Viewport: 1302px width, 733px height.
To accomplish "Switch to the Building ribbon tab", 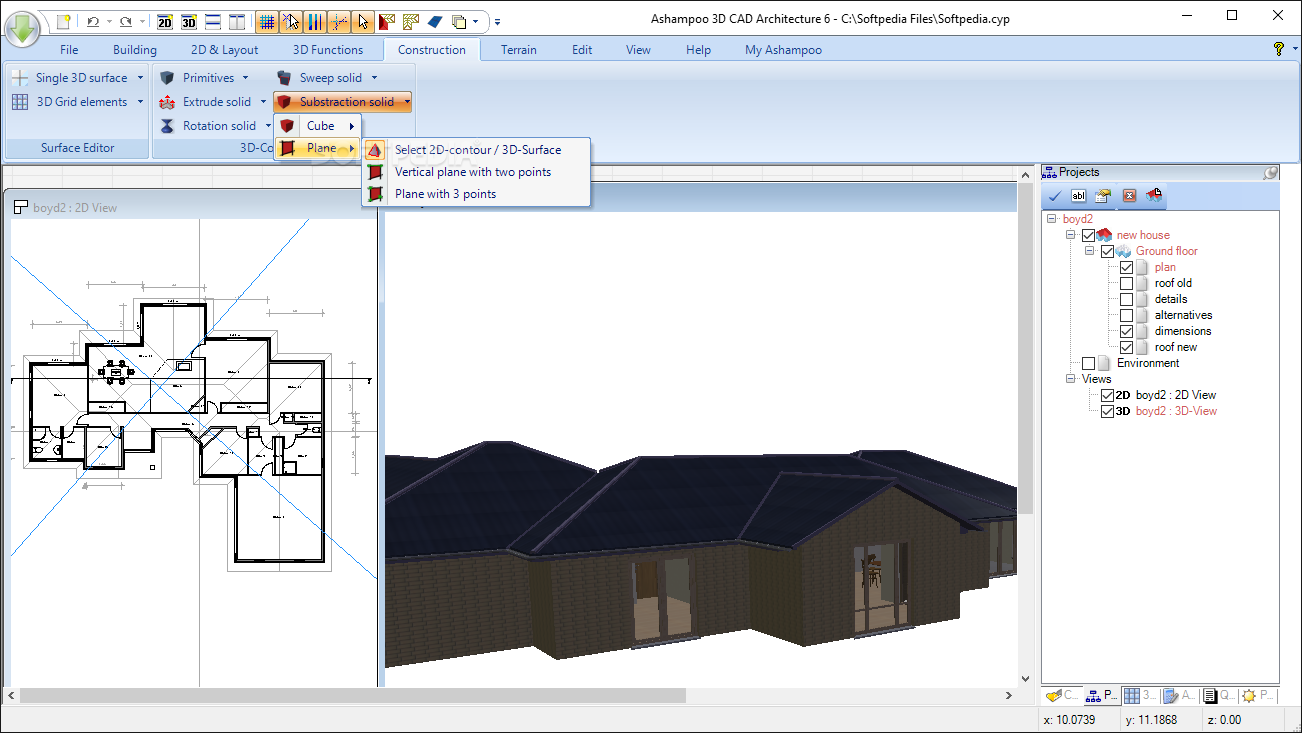I will pyautogui.click(x=135, y=50).
